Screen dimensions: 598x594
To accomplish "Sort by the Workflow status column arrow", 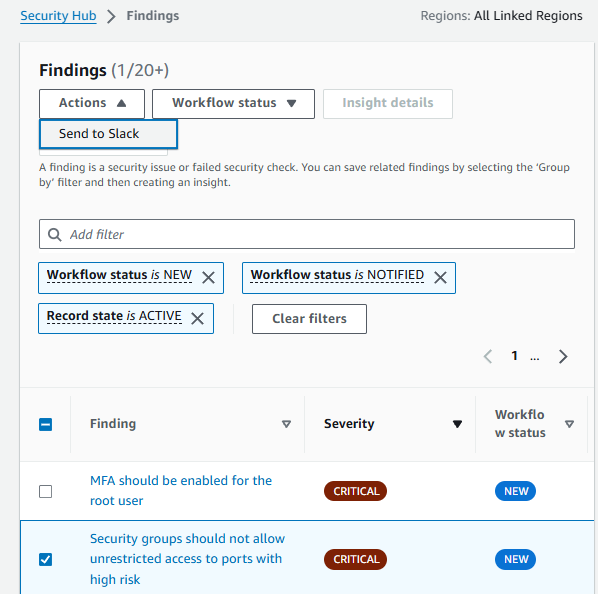I will coord(569,424).
